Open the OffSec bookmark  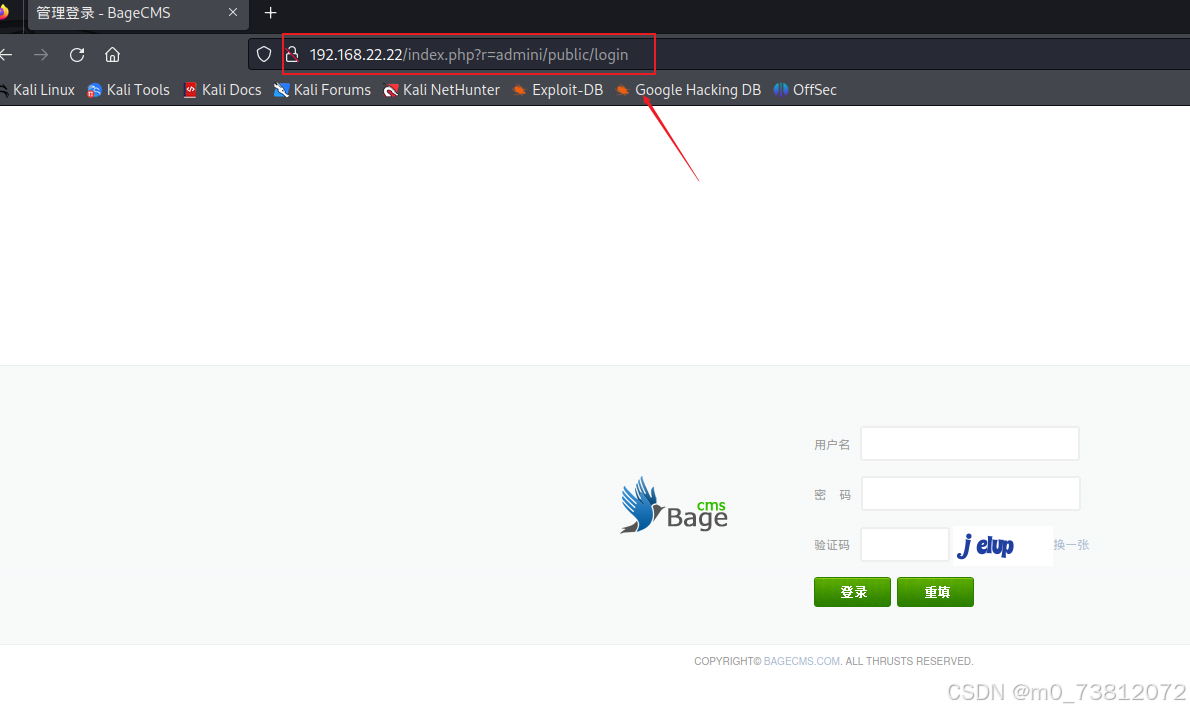[x=805, y=90]
